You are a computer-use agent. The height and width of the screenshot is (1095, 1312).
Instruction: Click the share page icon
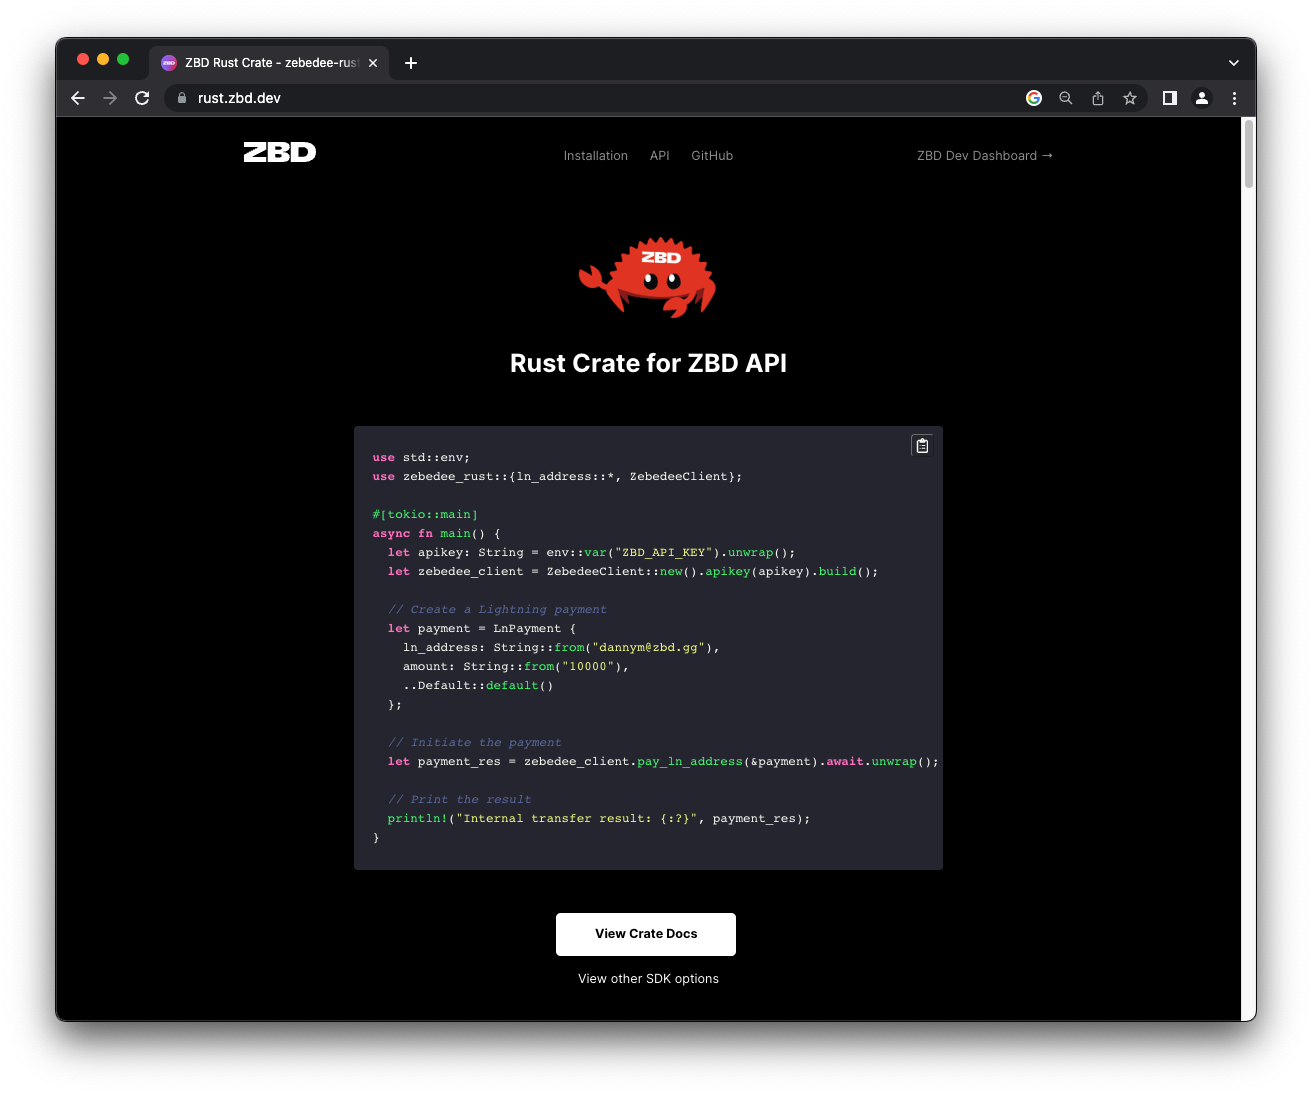tap(1098, 98)
